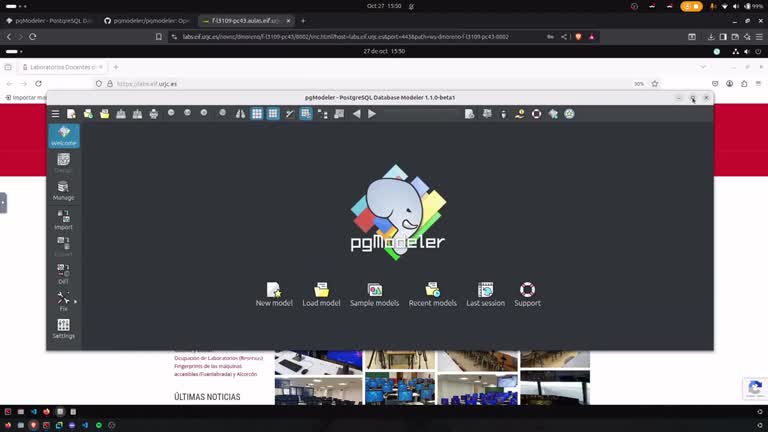Click the left-pointing previous arrow icon
Image resolution: width=768 pixels, height=432 pixels.
[357, 114]
